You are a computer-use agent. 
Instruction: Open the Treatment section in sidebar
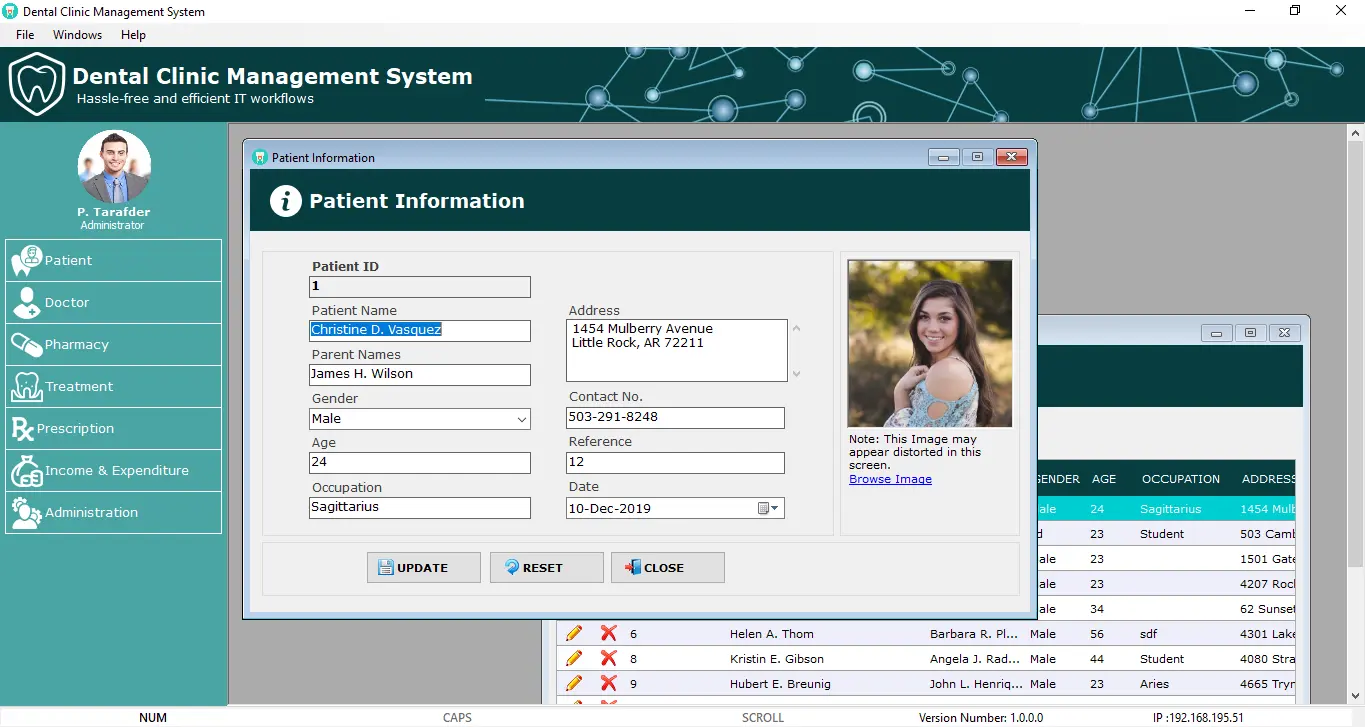(x=113, y=386)
